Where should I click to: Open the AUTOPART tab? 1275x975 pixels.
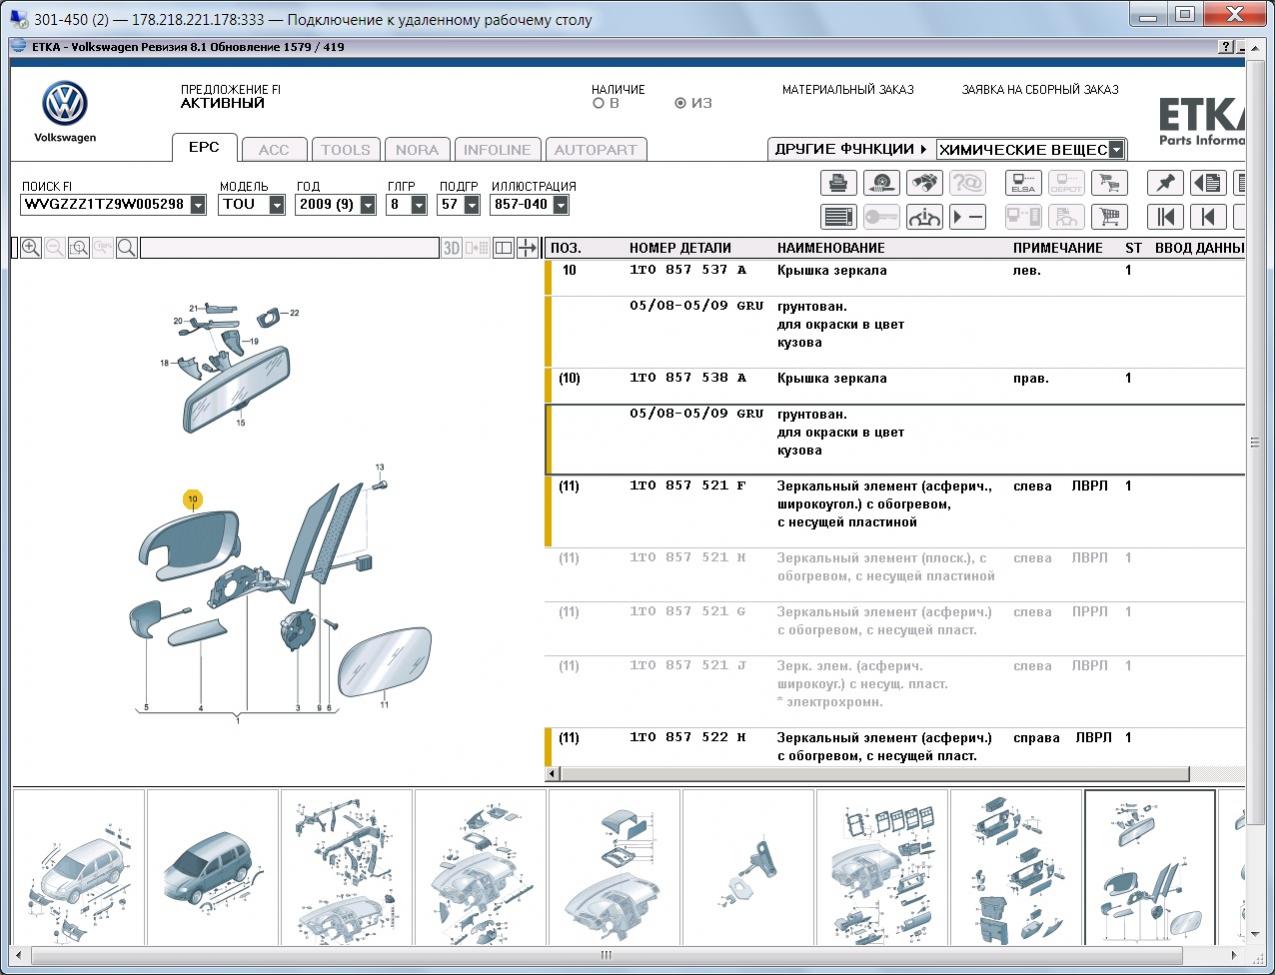click(596, 150)
